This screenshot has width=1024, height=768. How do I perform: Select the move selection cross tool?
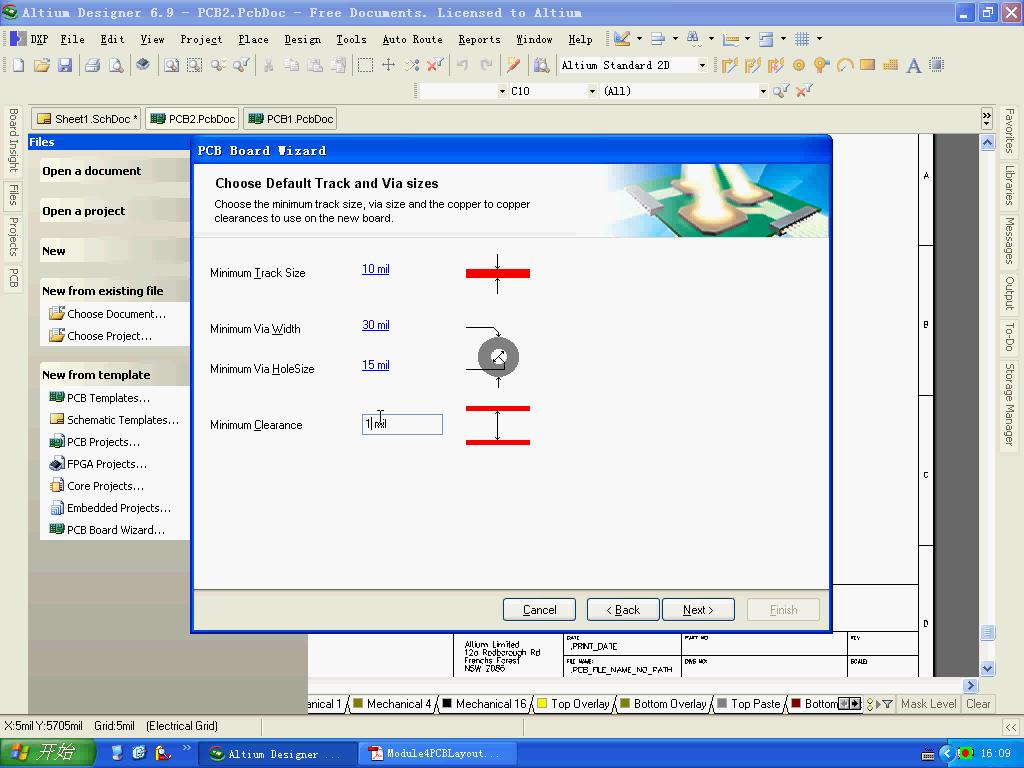tap(389, 65)
